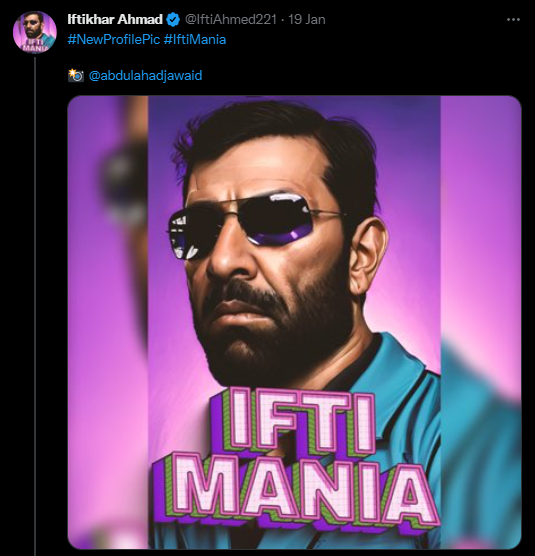This screenshot has height=556, width=535.
Task: Open the 19 Jan timestamp link
Action: [307, 20]
